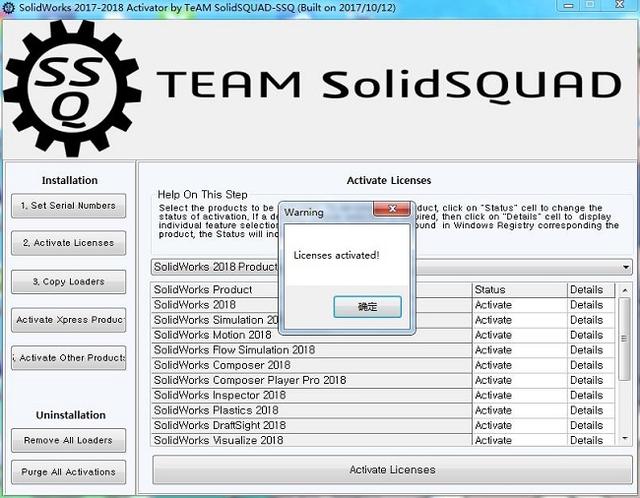This screenshot has width=640, height=498.
Task: Select the SolidWorks Motion 2018 row
Action: pyautogui.click(x=311, y=335)
